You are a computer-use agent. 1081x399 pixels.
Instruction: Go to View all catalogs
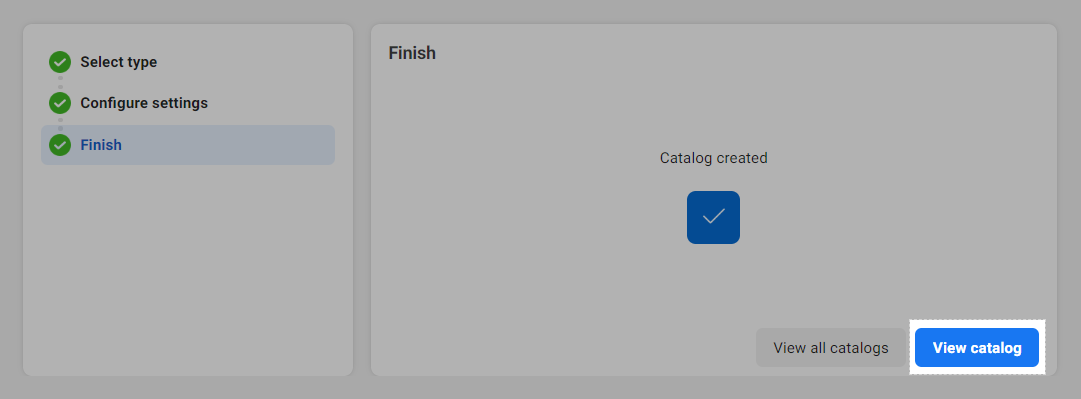pyautogui.click(x=831, y=347)
